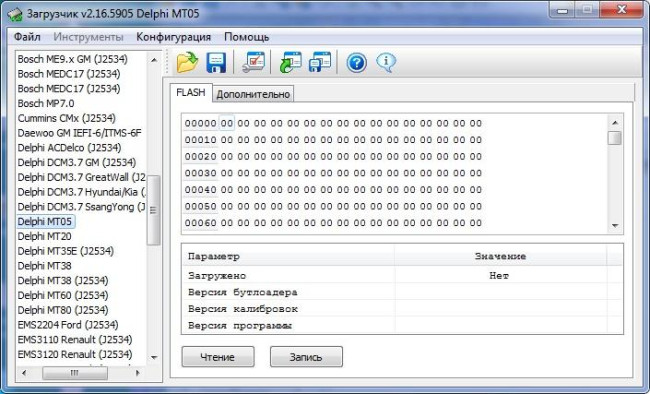Image resolution: width=650 pixels, height=394 pixels.
Task: Open the Конфигурация menu
Action: [173, 37]
